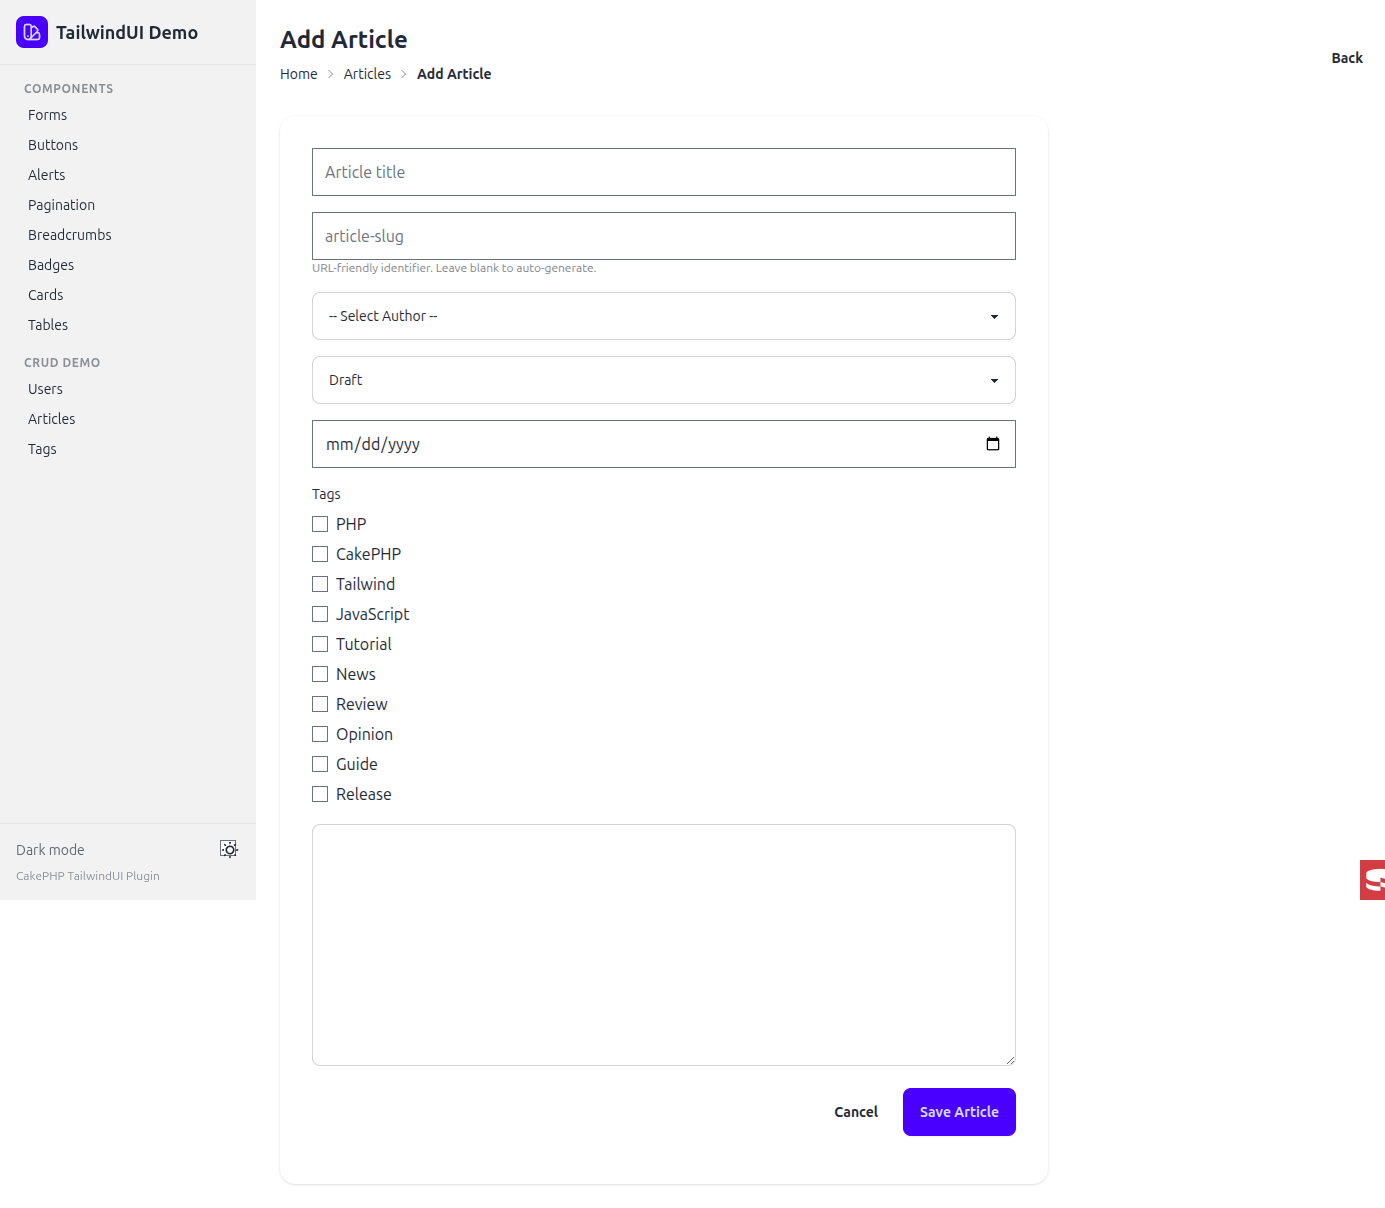
Task: Enable the Tailwind tag checkbox
Action: (320, 584)
